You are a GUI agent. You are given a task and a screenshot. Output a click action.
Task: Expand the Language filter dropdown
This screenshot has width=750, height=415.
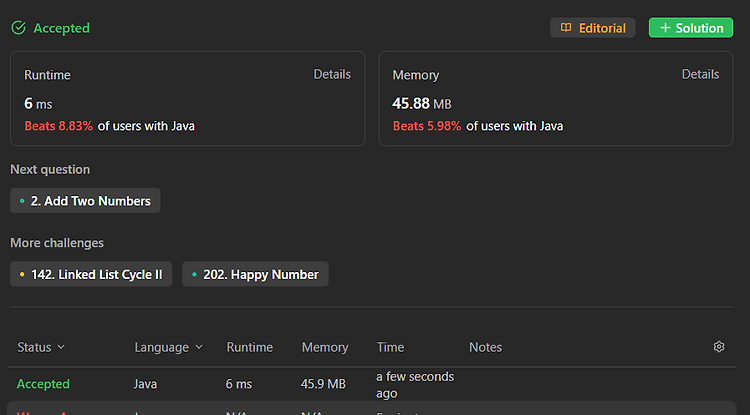click(168, 347)
